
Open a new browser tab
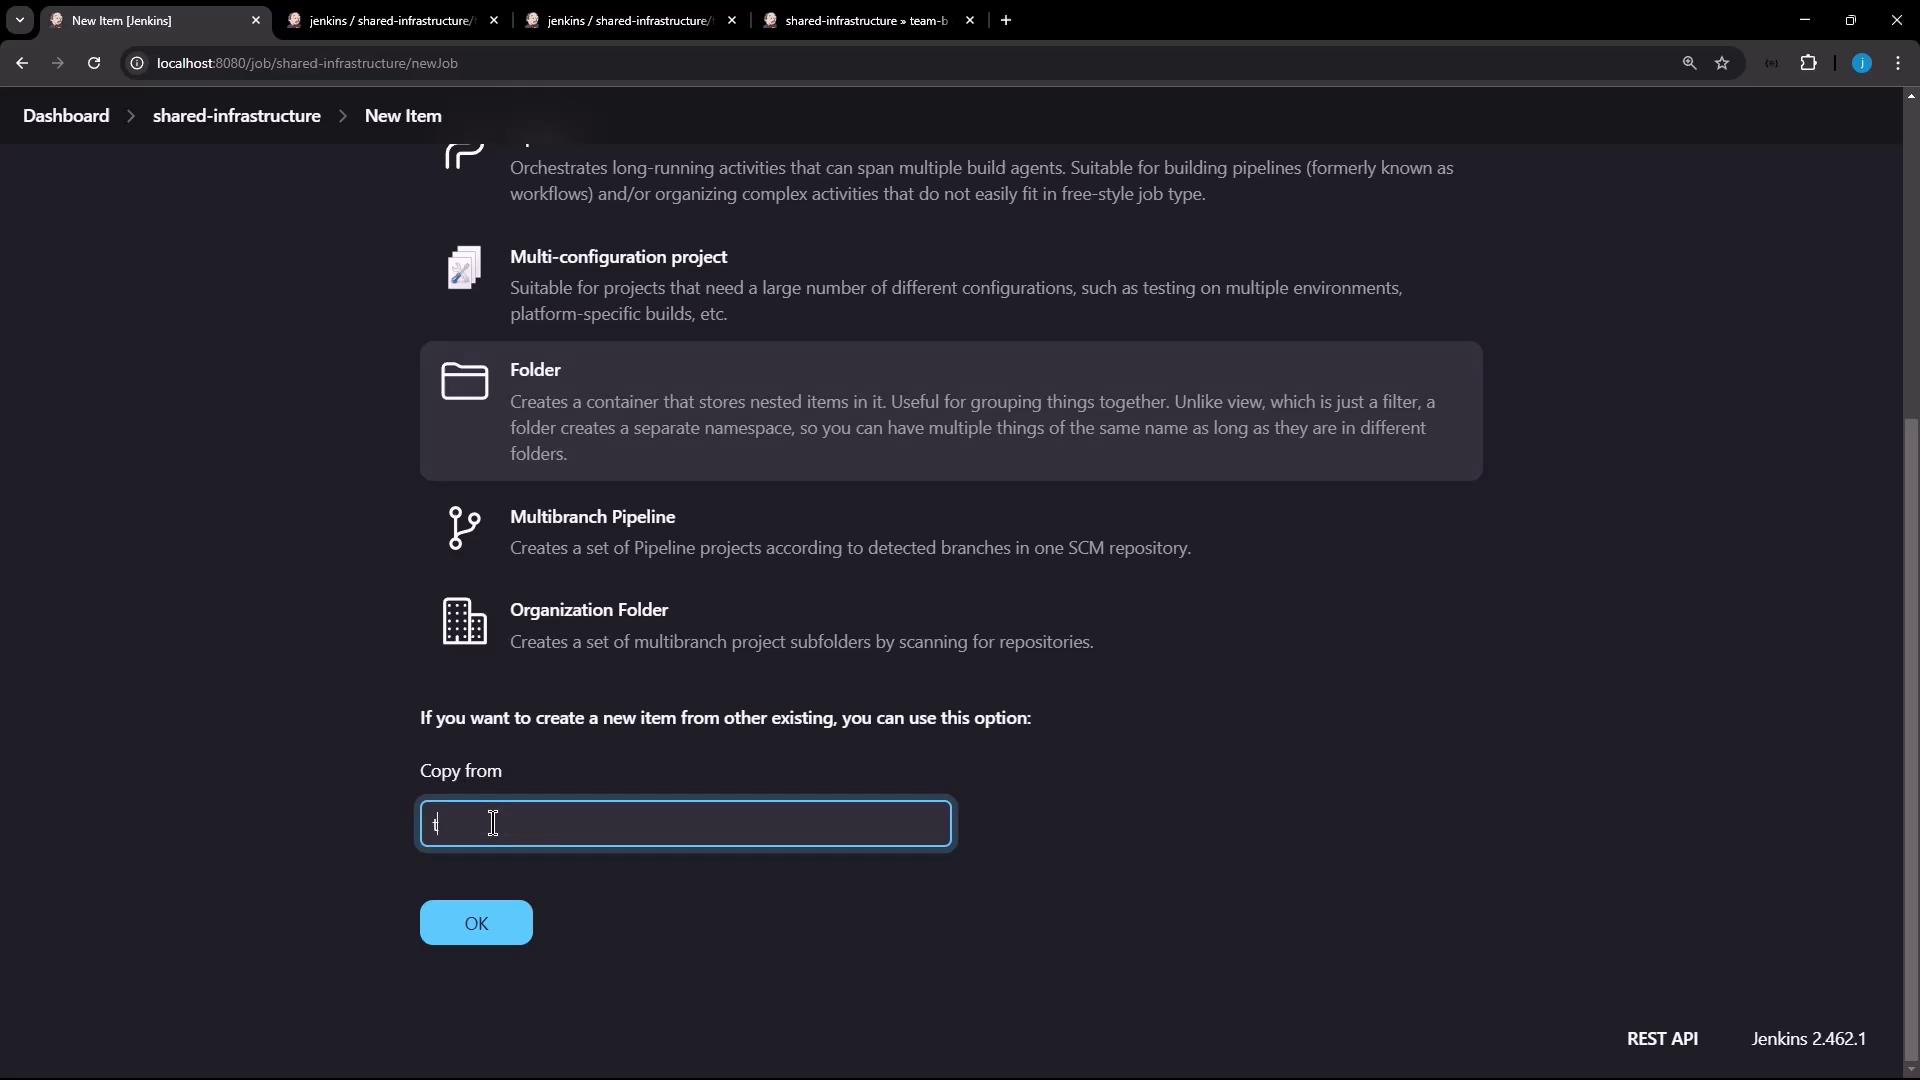pos(1006,20)
